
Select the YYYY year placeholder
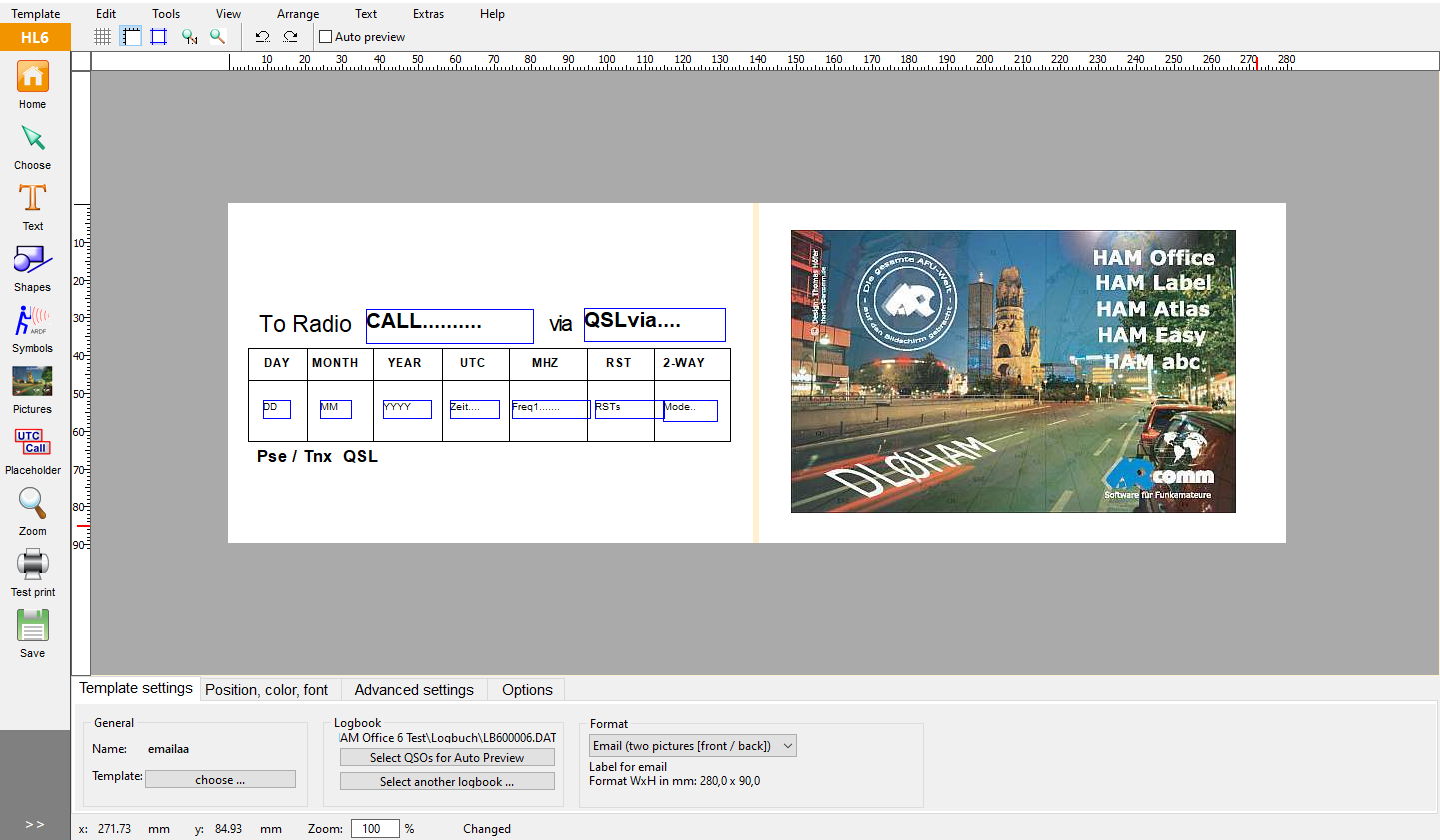[407, 409]
